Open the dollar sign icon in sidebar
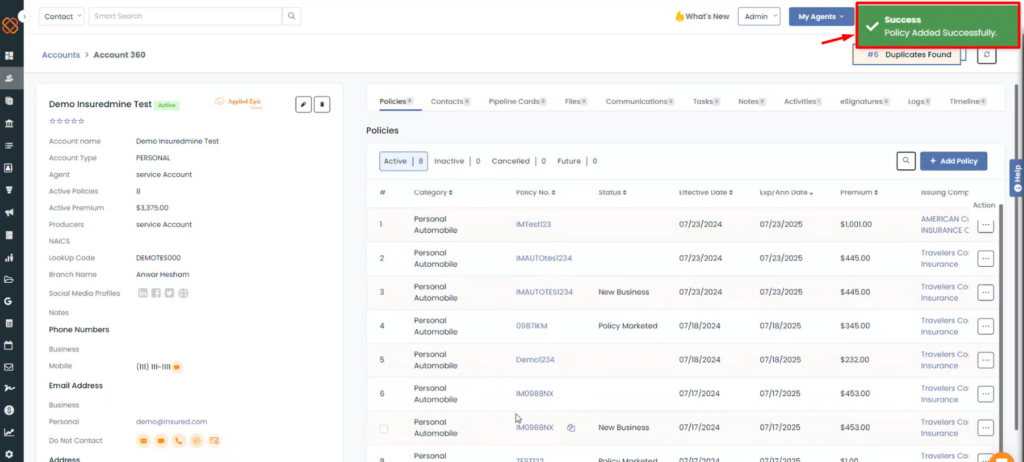 coord(9,410)
